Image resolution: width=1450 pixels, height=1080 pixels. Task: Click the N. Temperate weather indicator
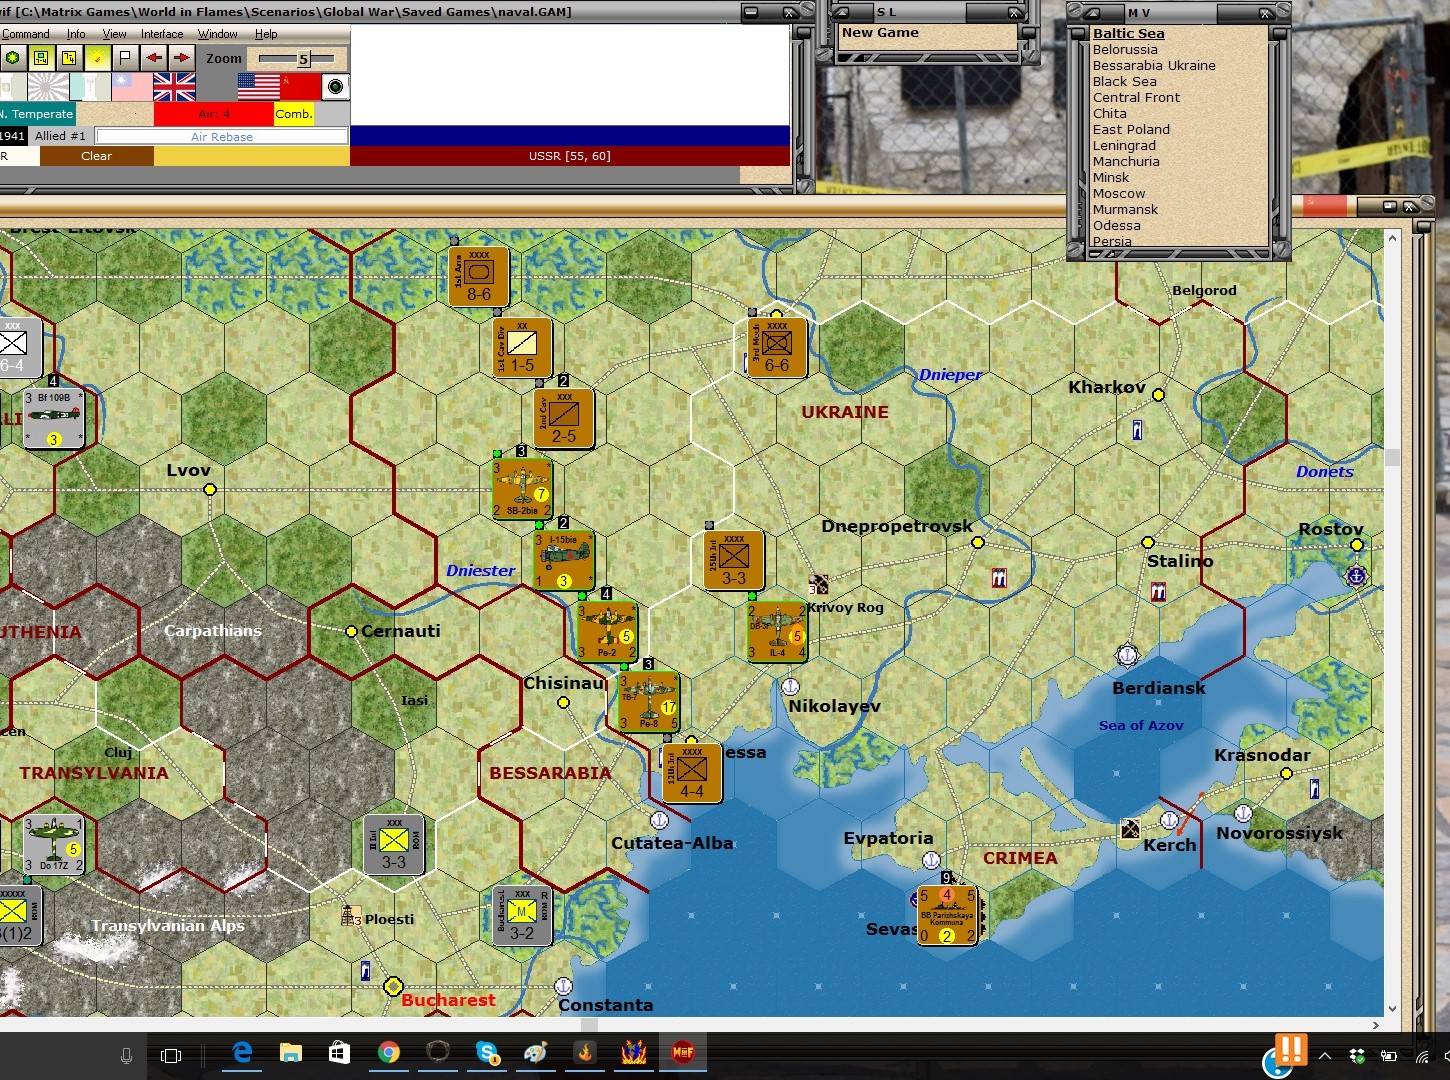coord(37,114)
